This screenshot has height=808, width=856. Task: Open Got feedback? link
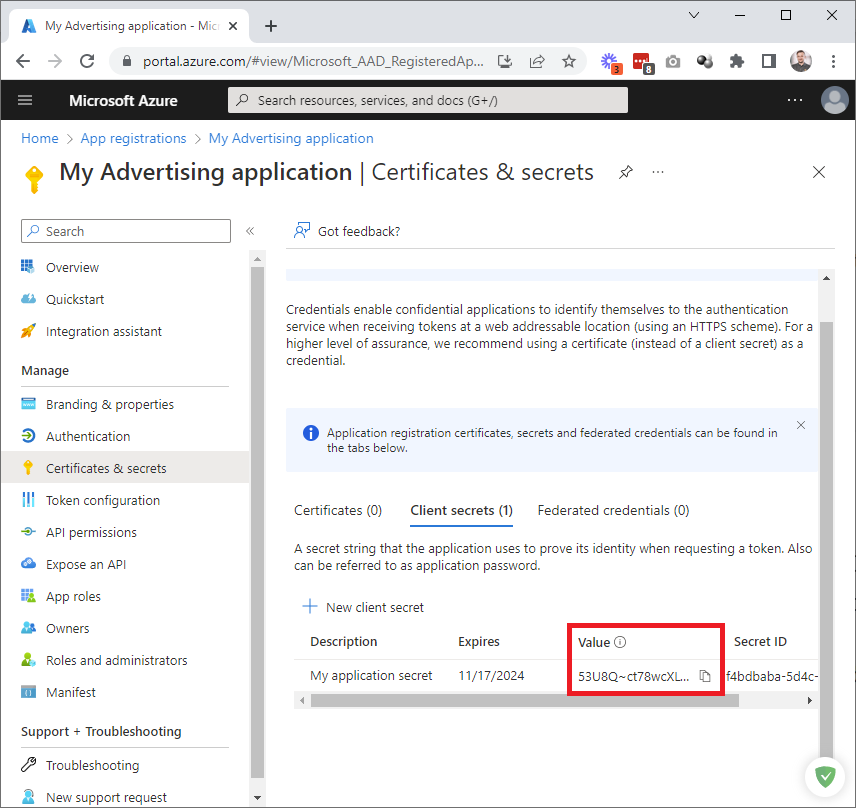[x=347, y=231]
